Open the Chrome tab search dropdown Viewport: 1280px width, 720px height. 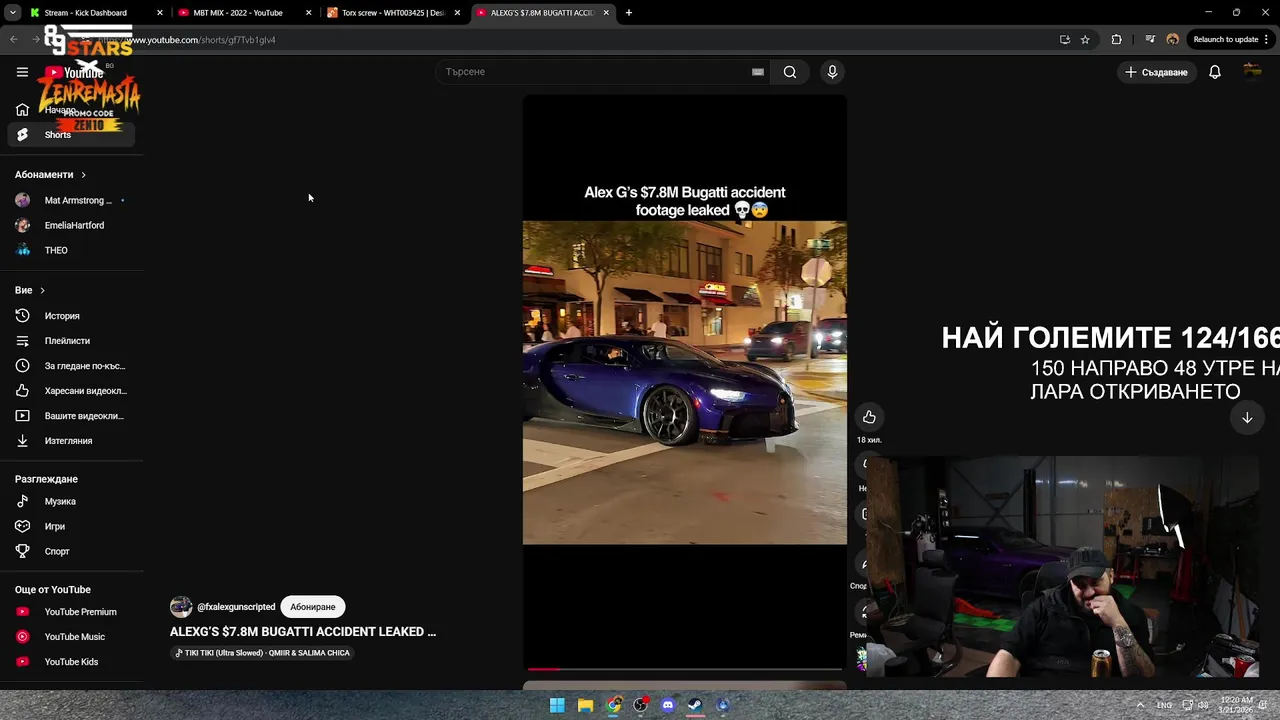click(x=13, y=13)
